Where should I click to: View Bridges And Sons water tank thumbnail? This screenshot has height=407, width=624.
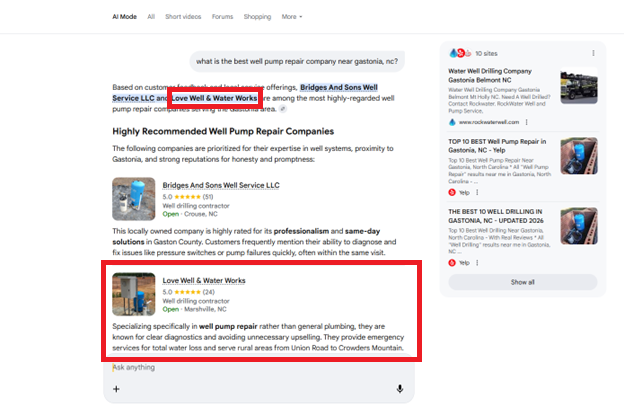(134, 199)
